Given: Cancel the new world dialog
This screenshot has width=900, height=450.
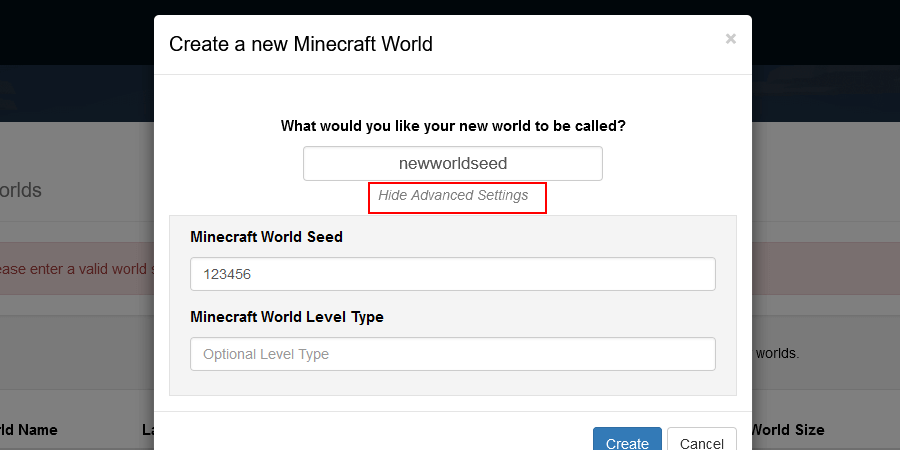Looking at the screenshot, I should tap(701, 440).
